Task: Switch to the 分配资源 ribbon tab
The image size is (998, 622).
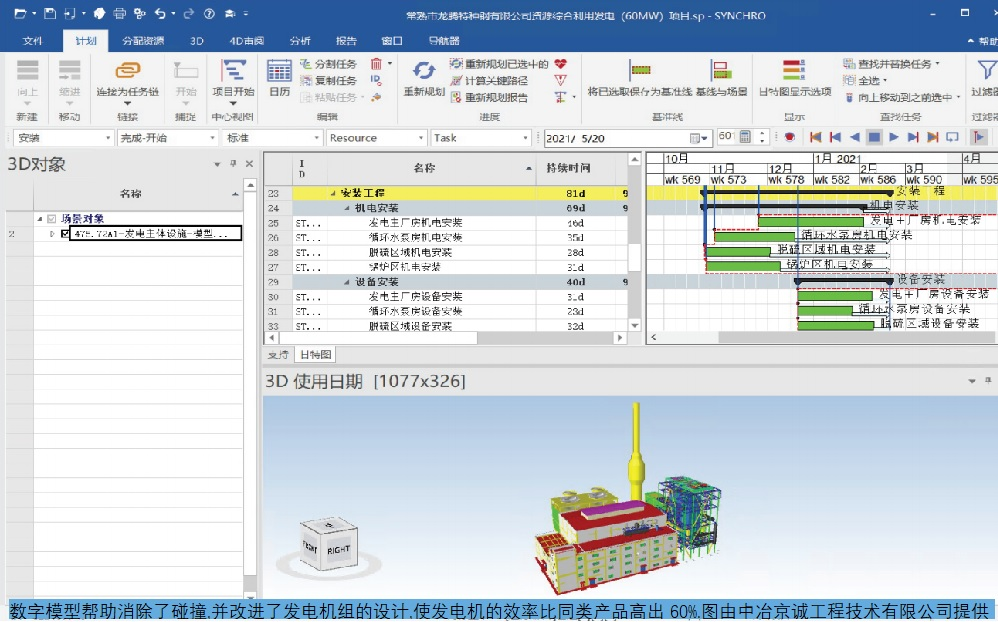Action: (x=143, y=41)
